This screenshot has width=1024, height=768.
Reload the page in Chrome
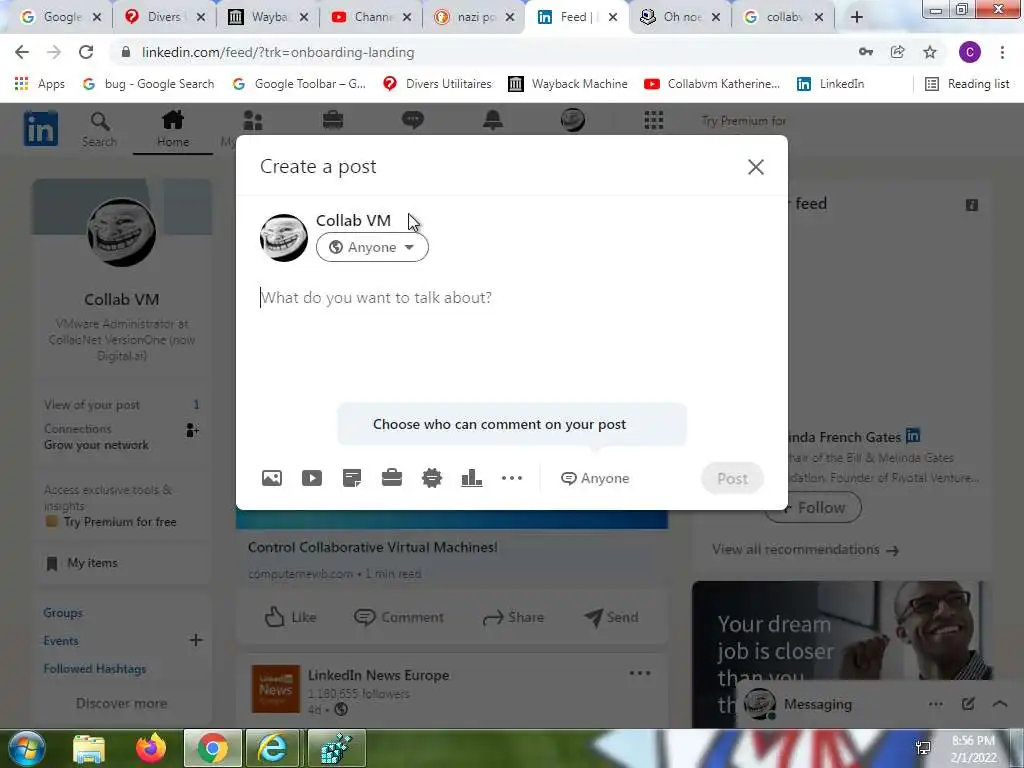[86, 52]
